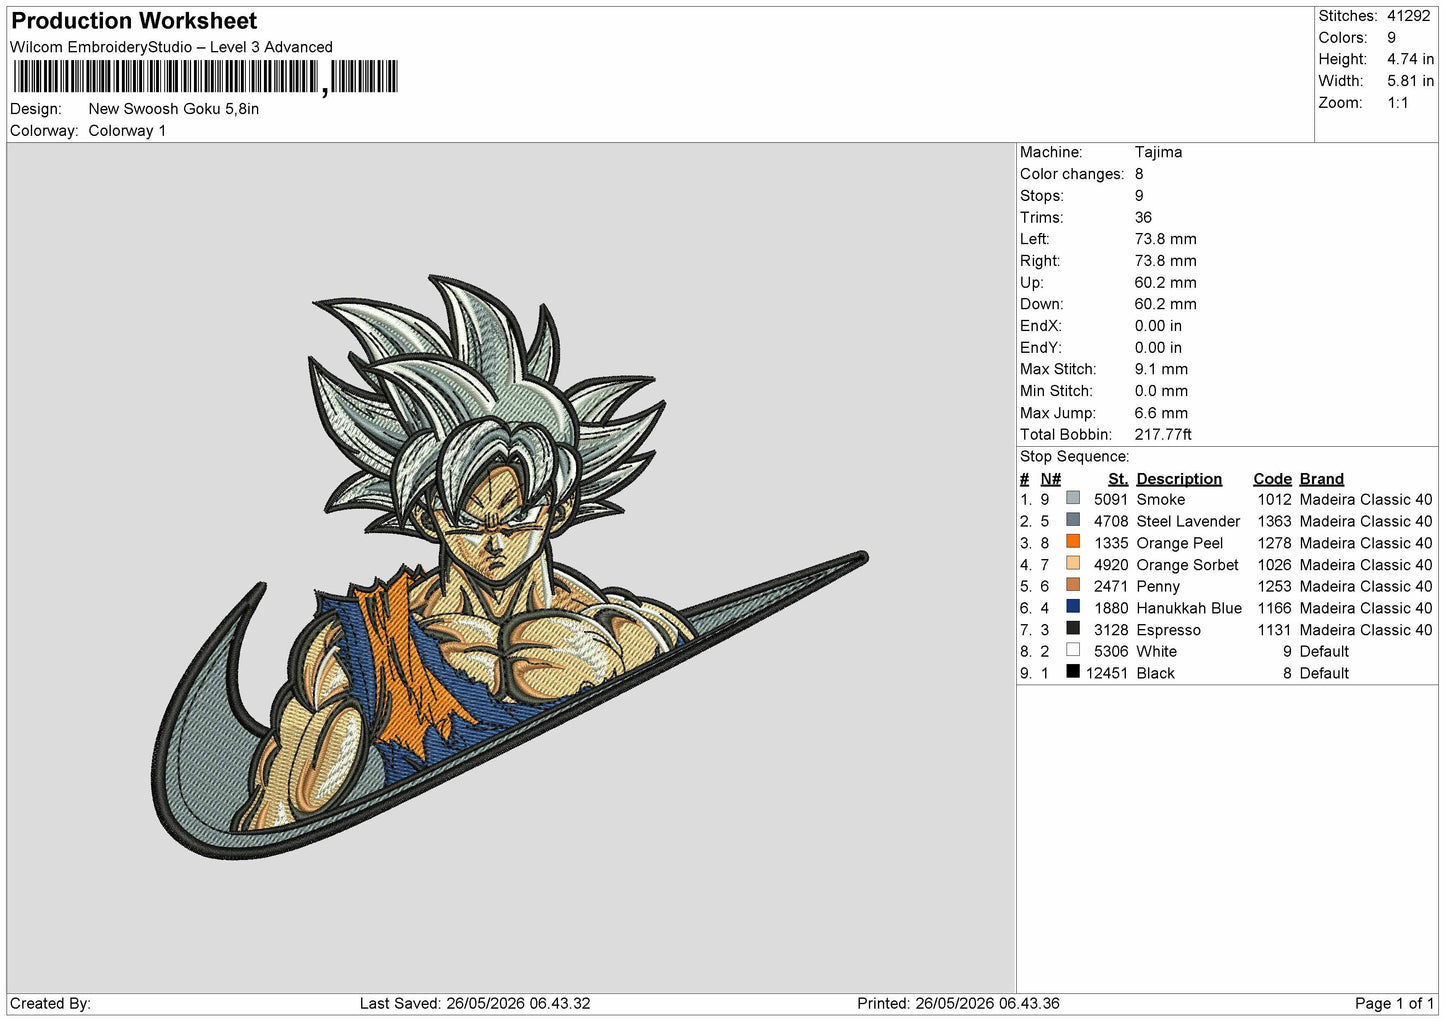Click the 'Color changes:' label
The width and height of the screenshot is (1445, 1021).
click(x=1072, y=174)
